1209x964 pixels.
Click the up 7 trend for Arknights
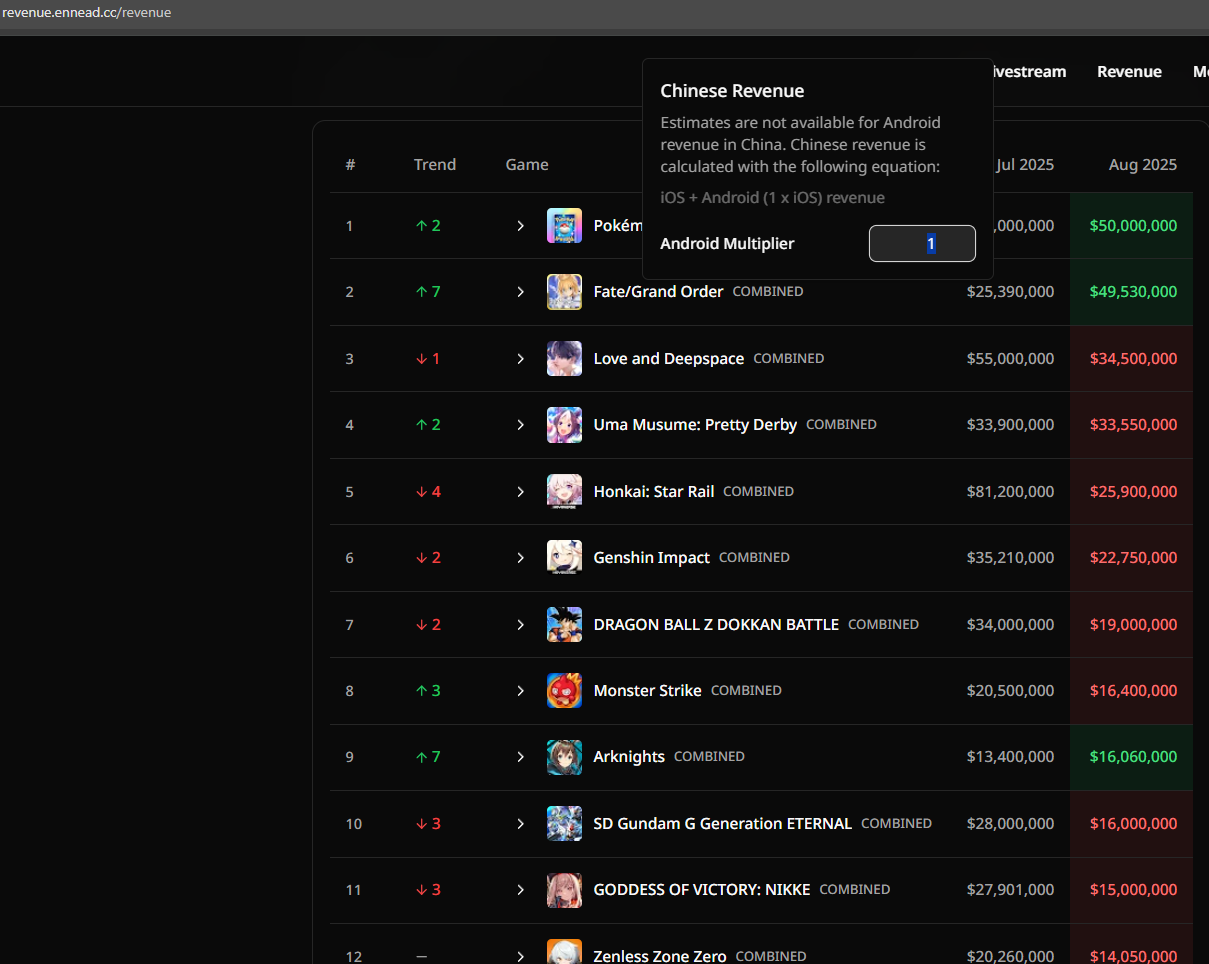tap(428, 757)
